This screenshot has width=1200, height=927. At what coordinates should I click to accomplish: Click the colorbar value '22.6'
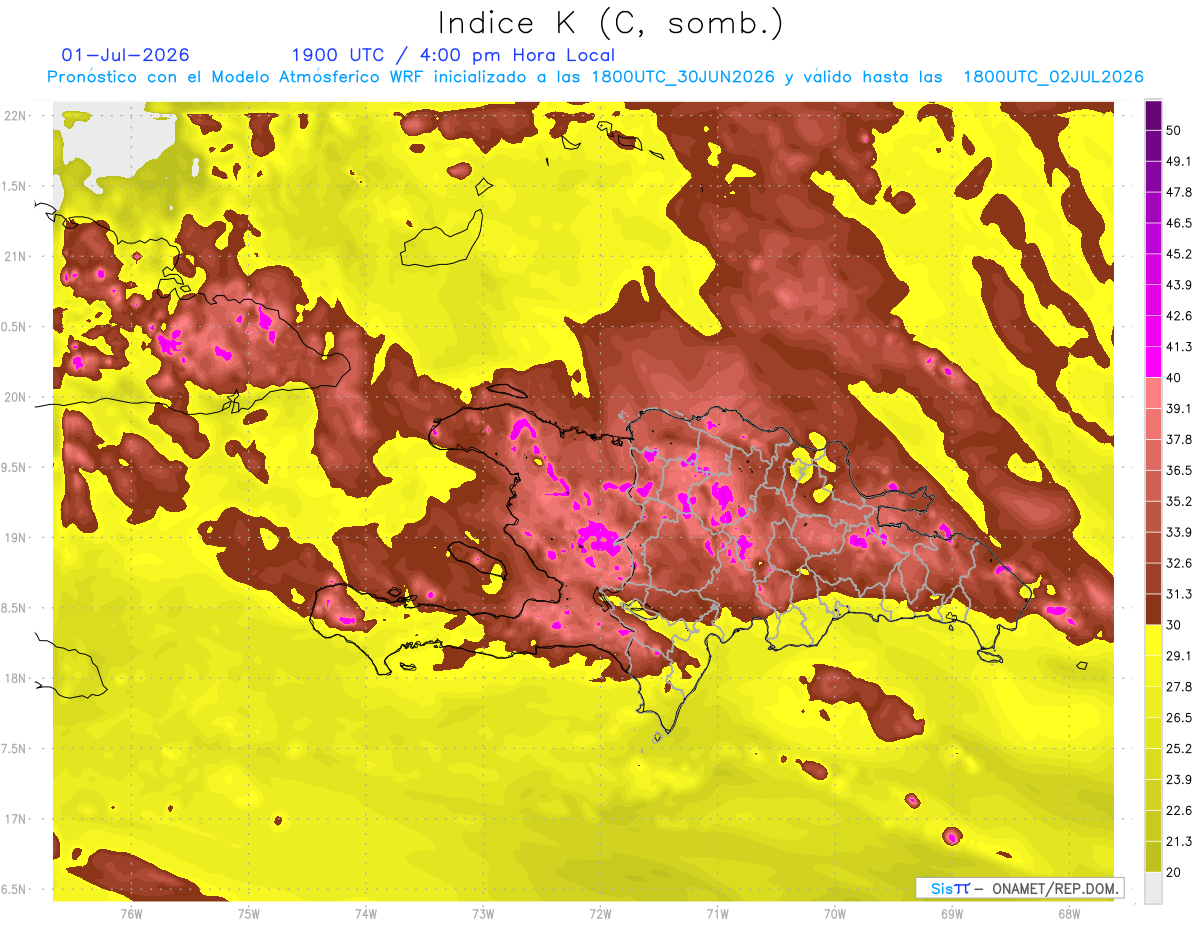pos(1179,810)
